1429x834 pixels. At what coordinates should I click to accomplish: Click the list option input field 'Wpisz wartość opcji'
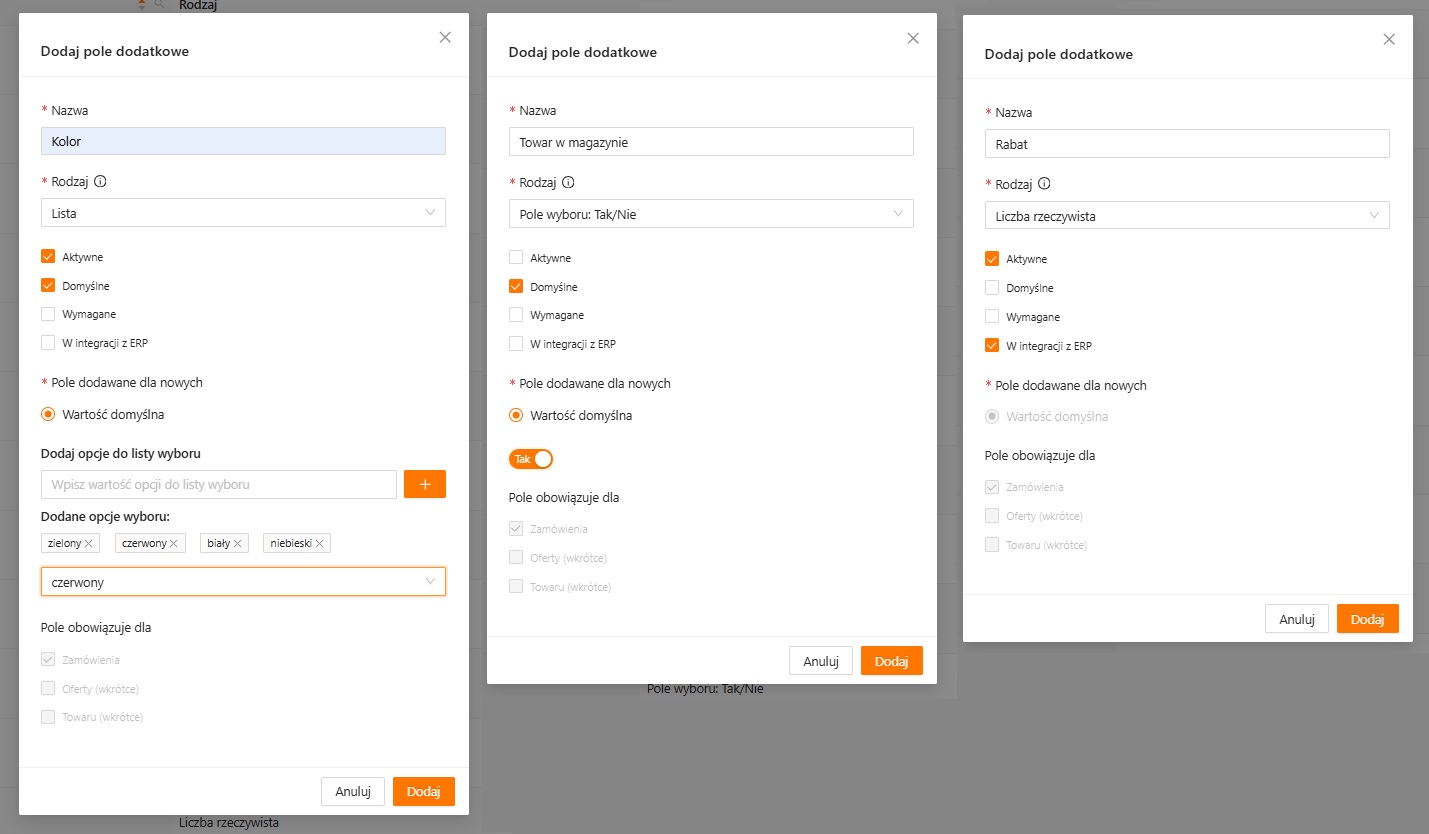tap(219, 484)
